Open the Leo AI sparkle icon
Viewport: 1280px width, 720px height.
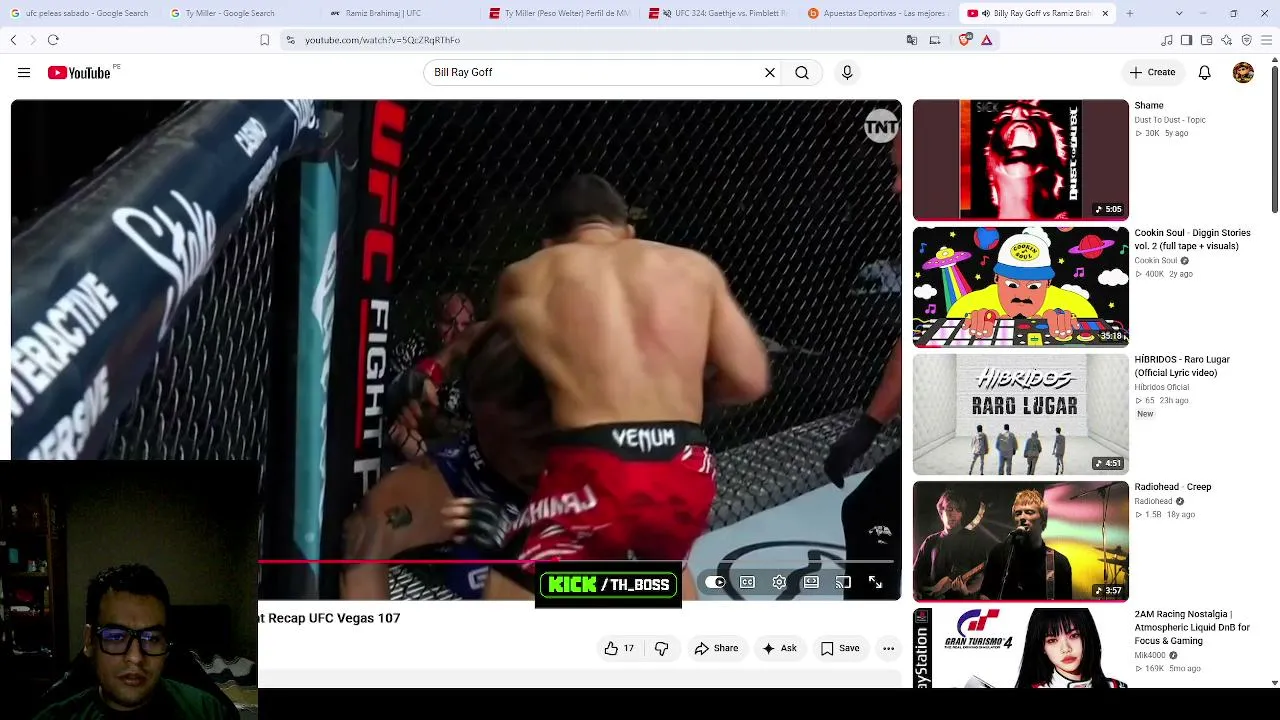(1226, 40)
